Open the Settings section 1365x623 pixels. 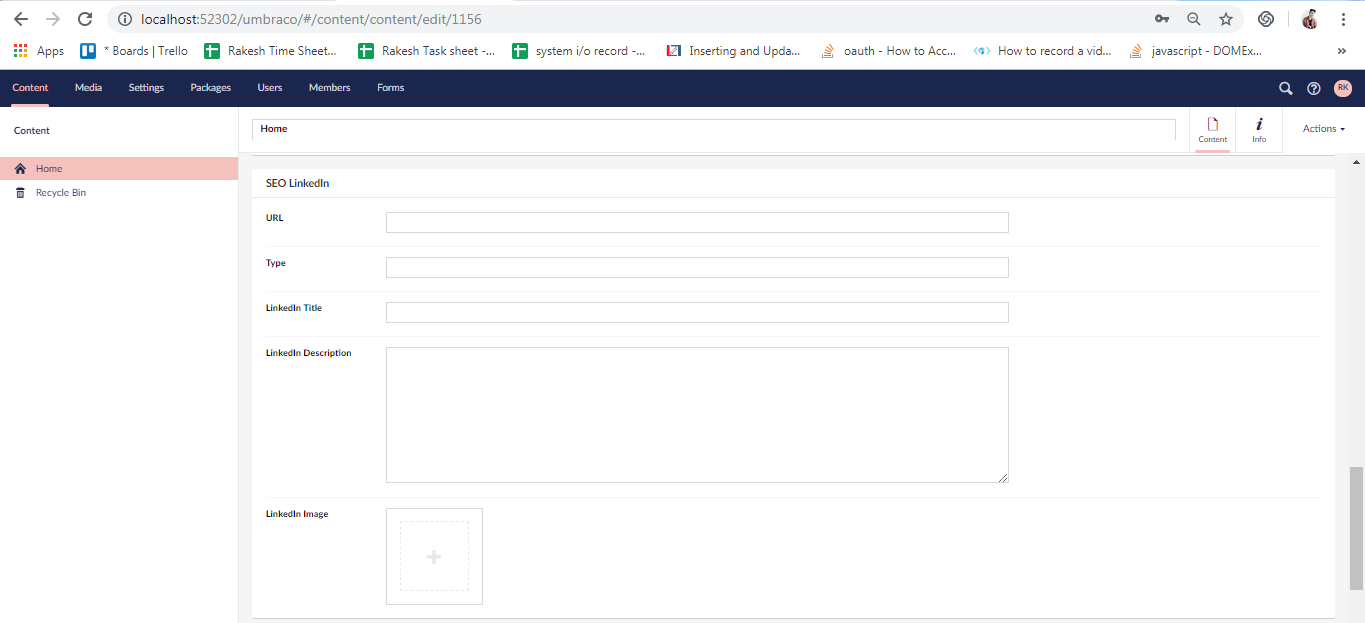(146, 88)
